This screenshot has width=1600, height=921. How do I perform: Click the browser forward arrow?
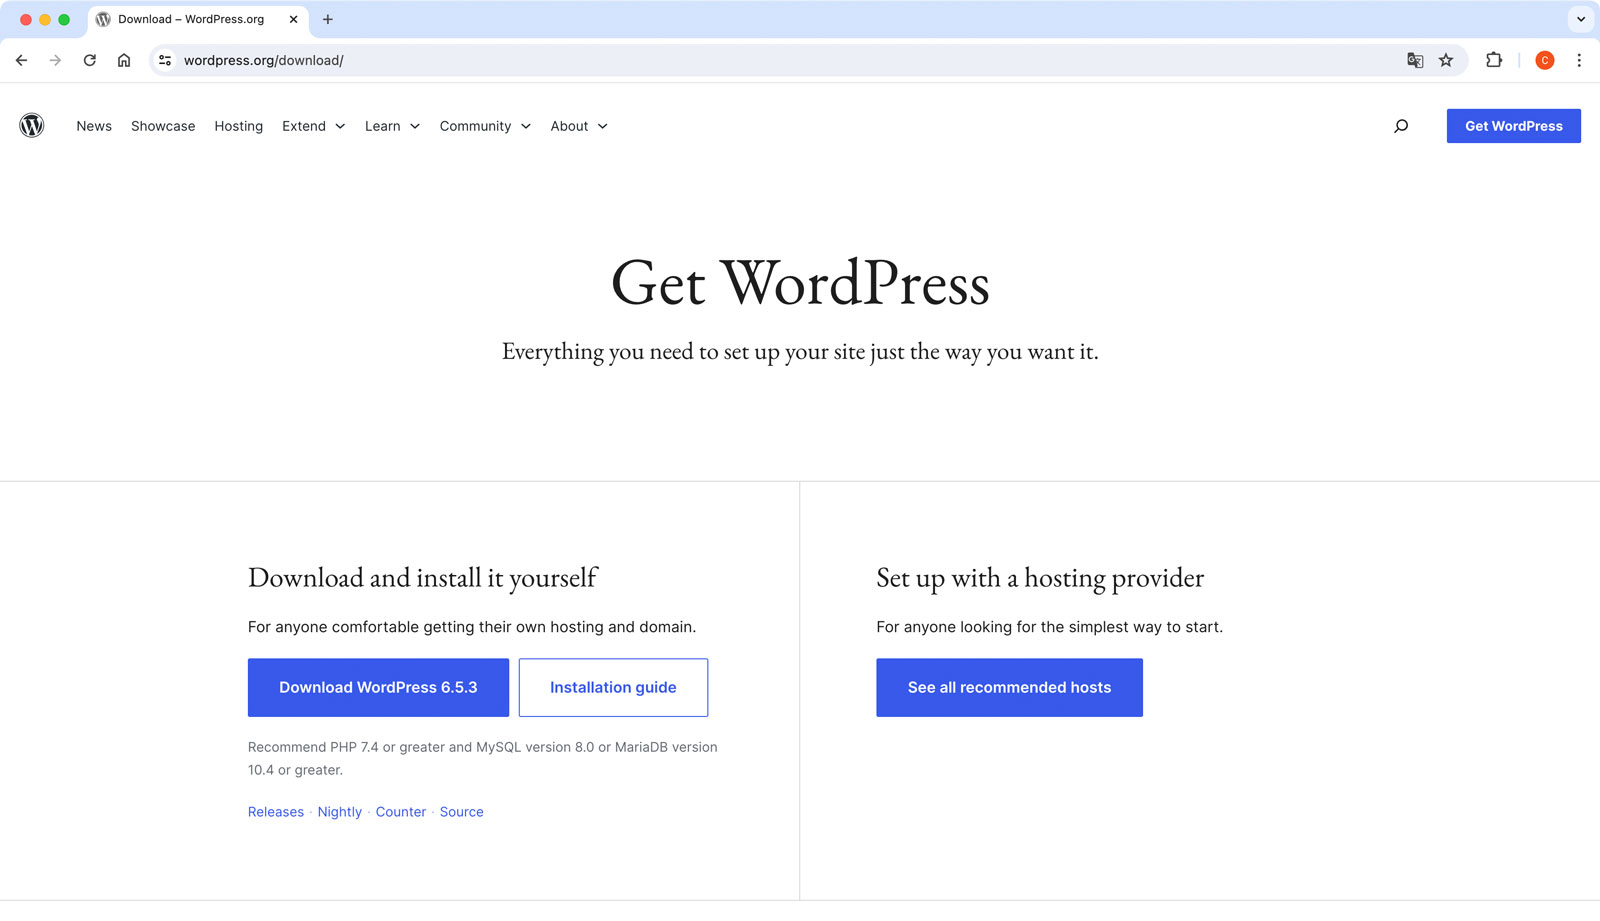coord(55,60)
